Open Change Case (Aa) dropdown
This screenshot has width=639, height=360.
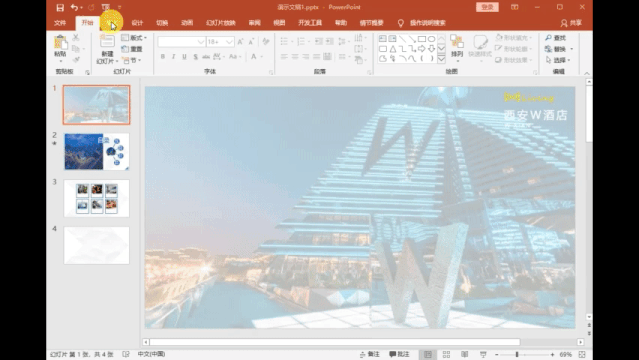[x=235, y=57]
